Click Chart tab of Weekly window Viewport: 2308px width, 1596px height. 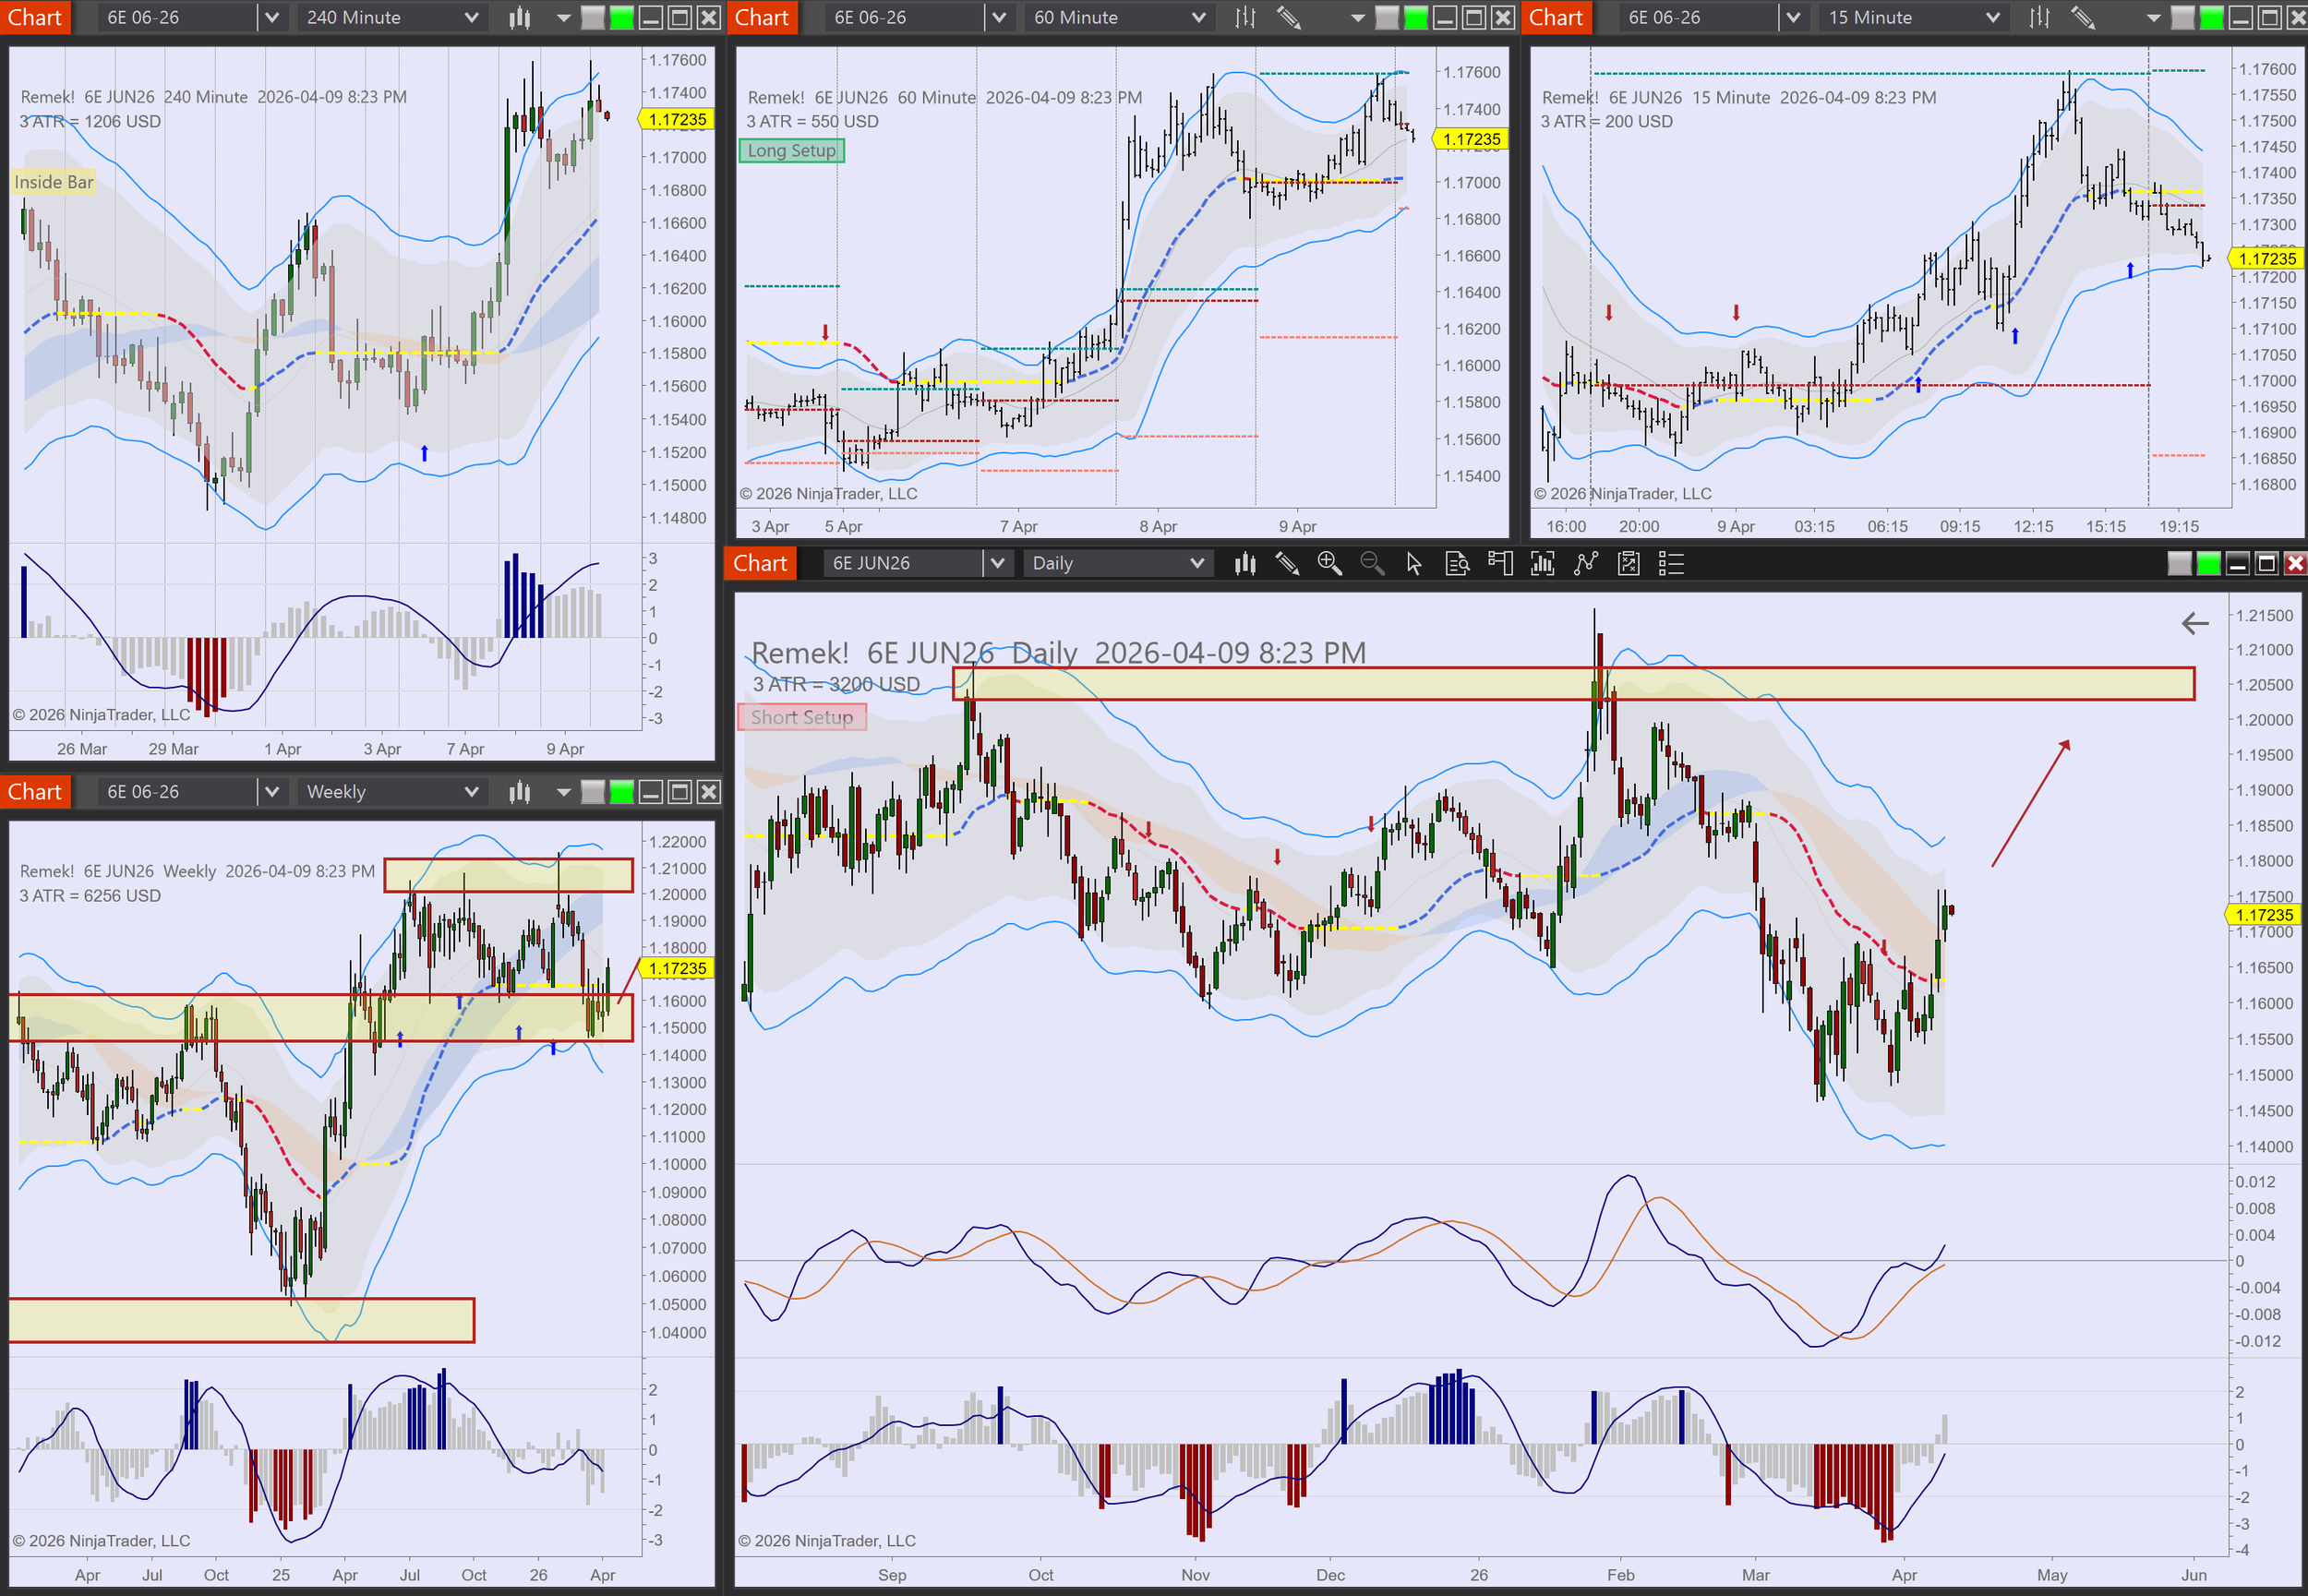[x=35, y=792]
